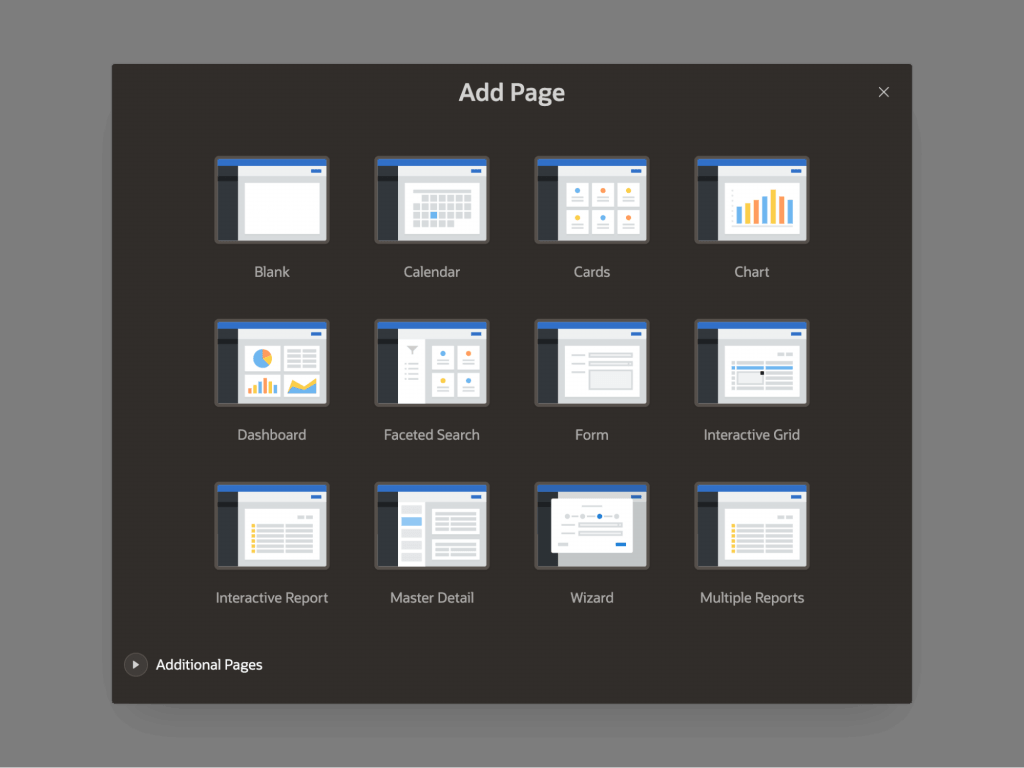Click the Master Detail label

[432, 598]
